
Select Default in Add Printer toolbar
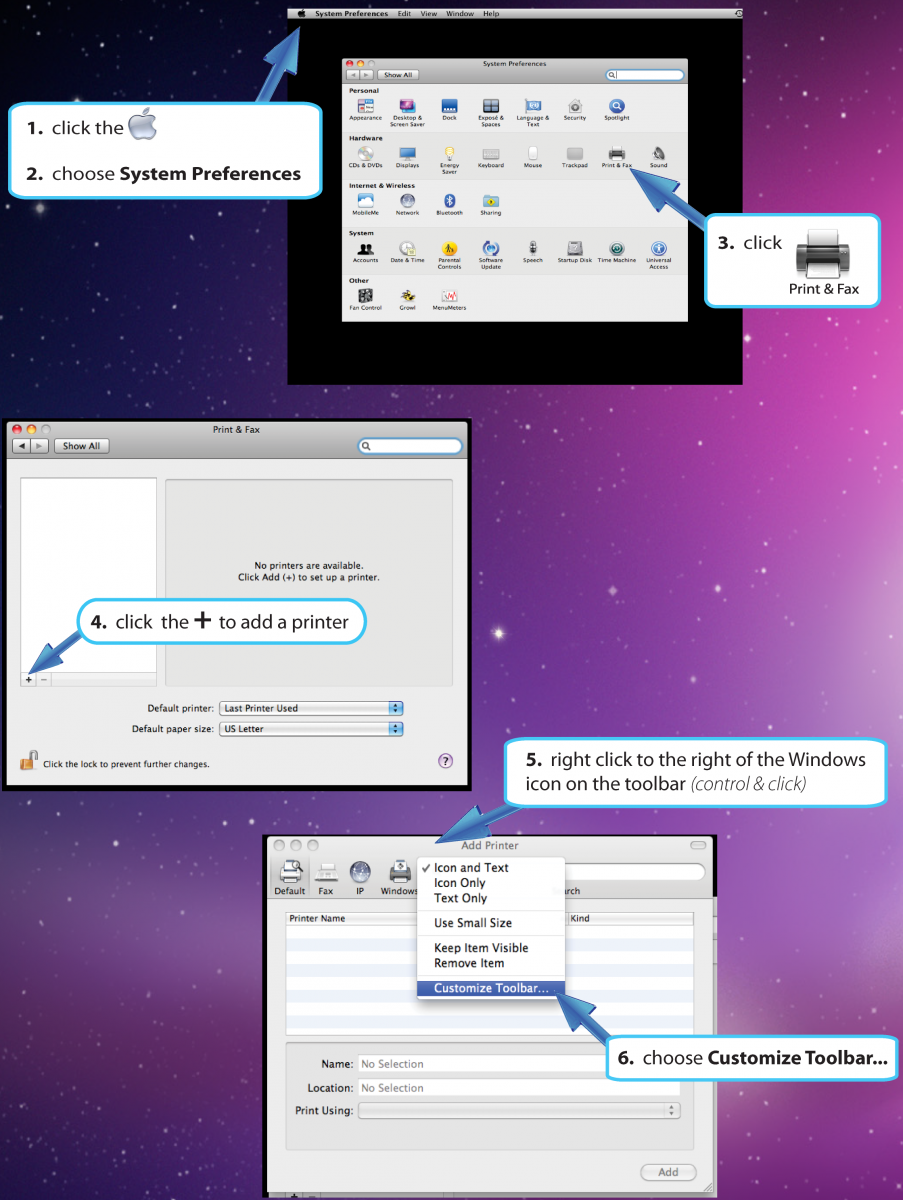pyautogui.click(x=290, y=877)
